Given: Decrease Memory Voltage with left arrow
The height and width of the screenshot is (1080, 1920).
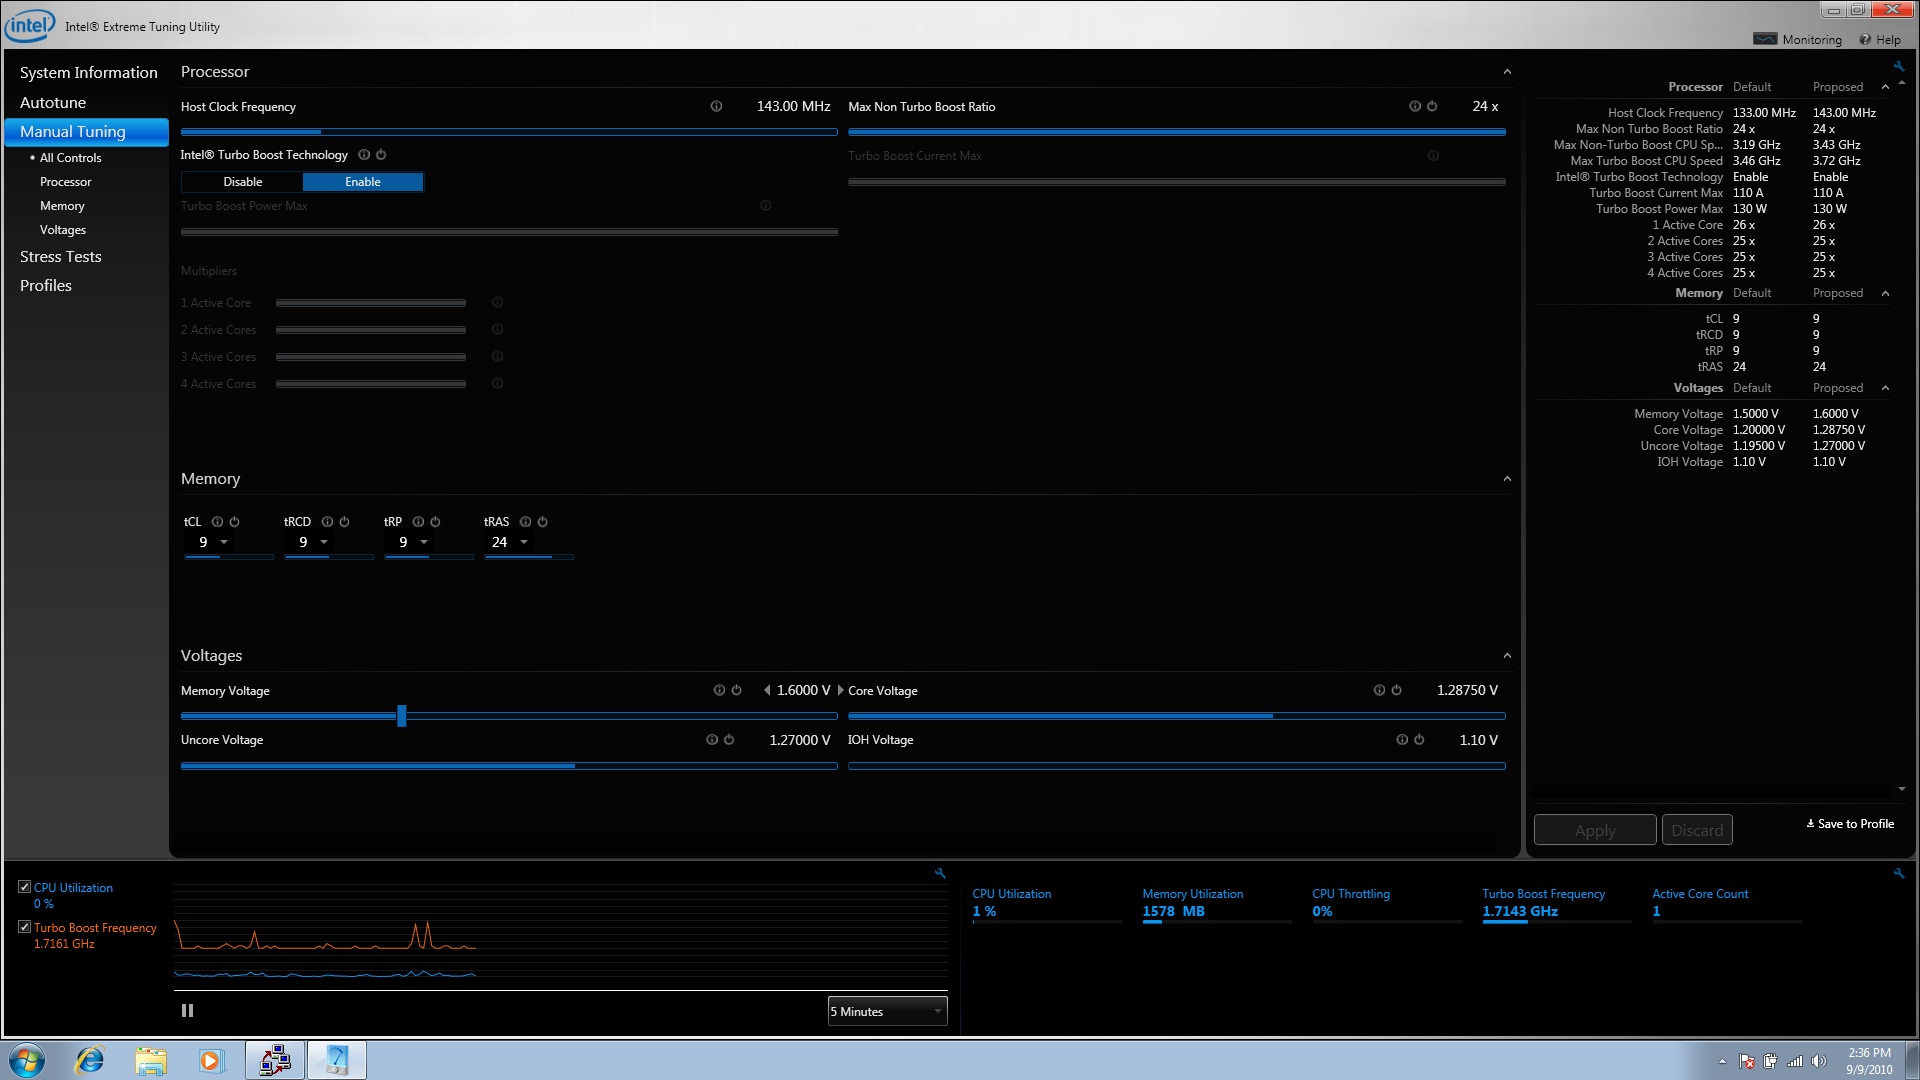Looking at the screenshot, I should pos(767,690).
